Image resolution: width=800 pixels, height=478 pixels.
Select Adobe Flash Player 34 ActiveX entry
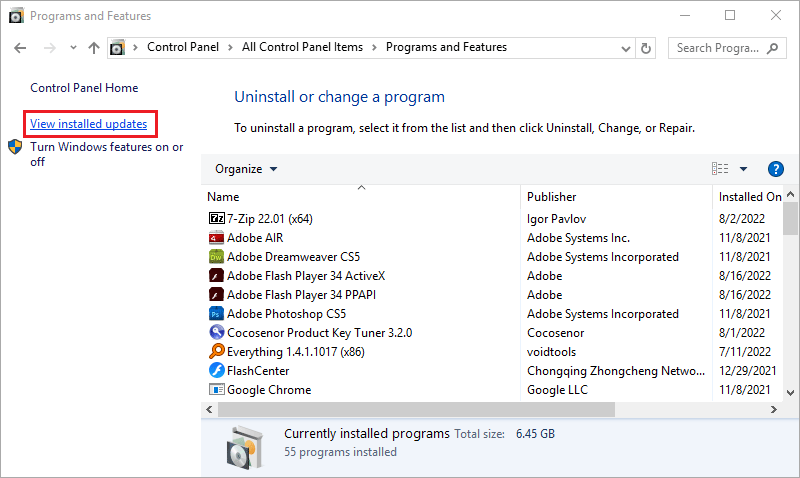(x=306, y=275)
